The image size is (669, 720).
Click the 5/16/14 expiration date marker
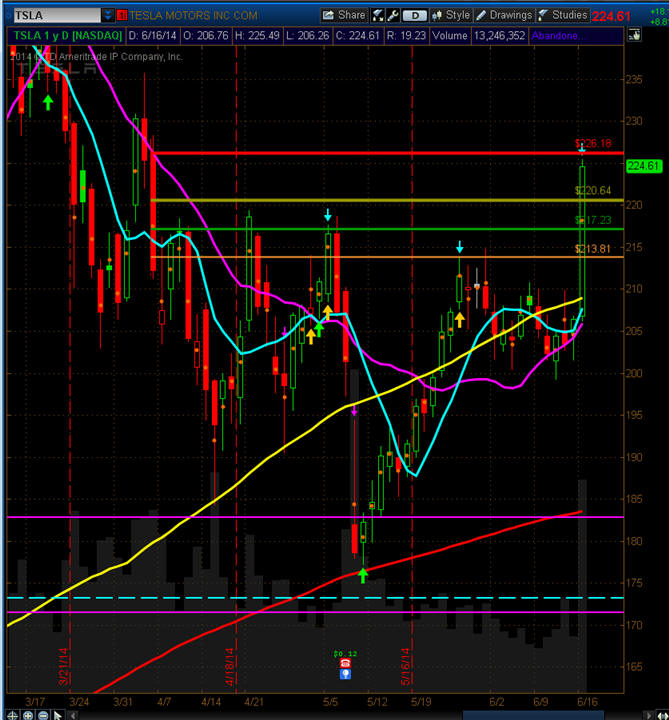pyautogui.click(x=405, y=666)
